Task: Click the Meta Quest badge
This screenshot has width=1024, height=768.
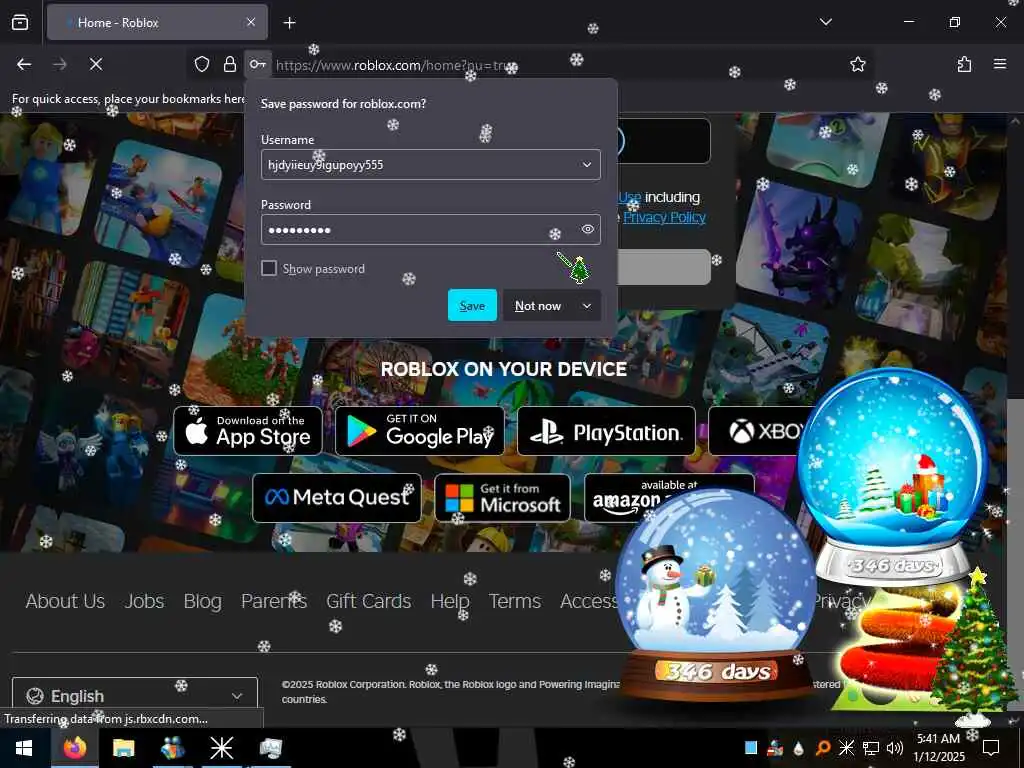Action: pos(337,498)
